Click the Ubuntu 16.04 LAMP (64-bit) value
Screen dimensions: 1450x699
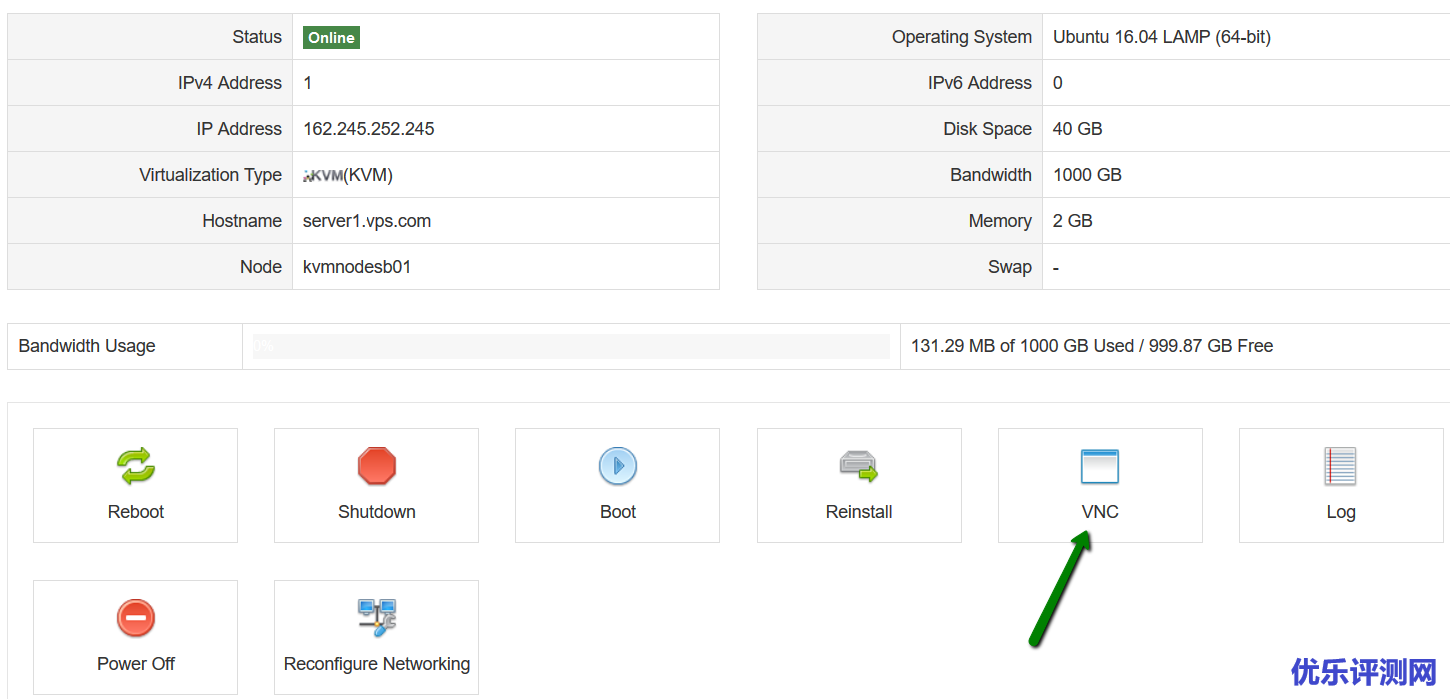1162,37
